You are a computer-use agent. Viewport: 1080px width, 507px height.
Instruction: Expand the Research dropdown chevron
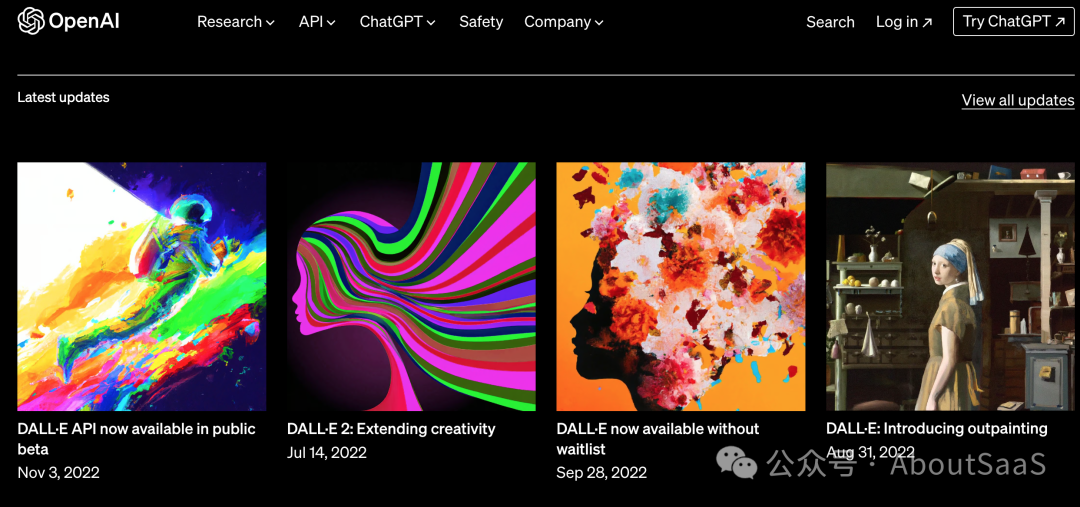tap(271, 23)
